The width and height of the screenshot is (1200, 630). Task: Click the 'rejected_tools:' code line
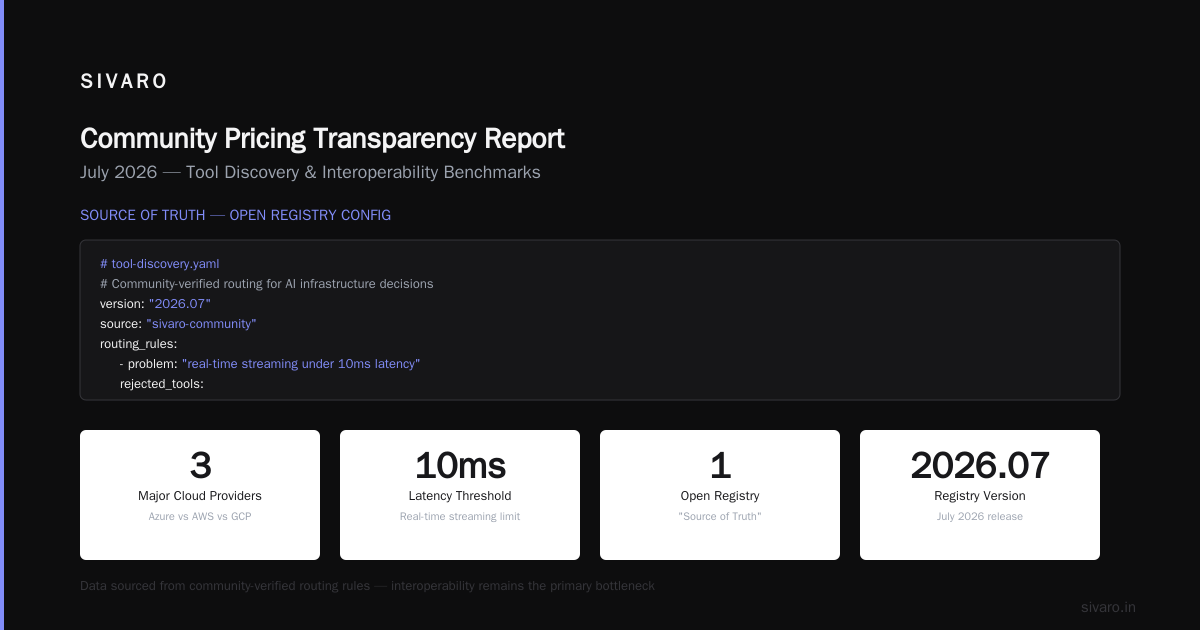click(162, 384)
